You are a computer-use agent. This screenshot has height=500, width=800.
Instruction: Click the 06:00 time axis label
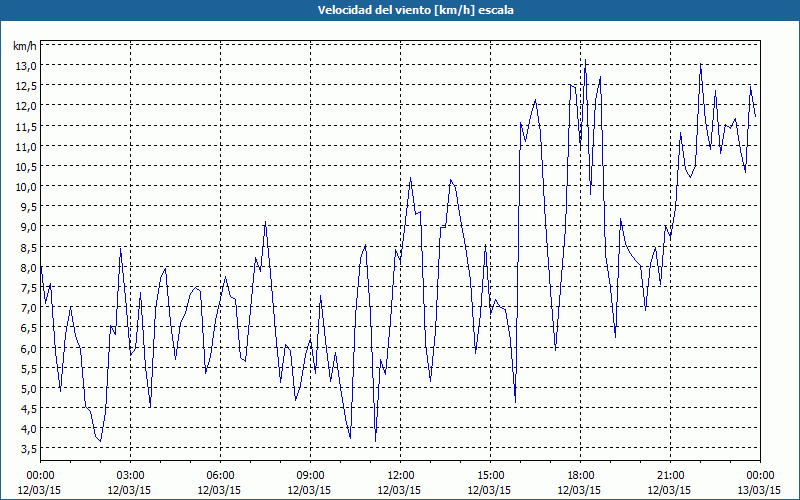[220, 476]
